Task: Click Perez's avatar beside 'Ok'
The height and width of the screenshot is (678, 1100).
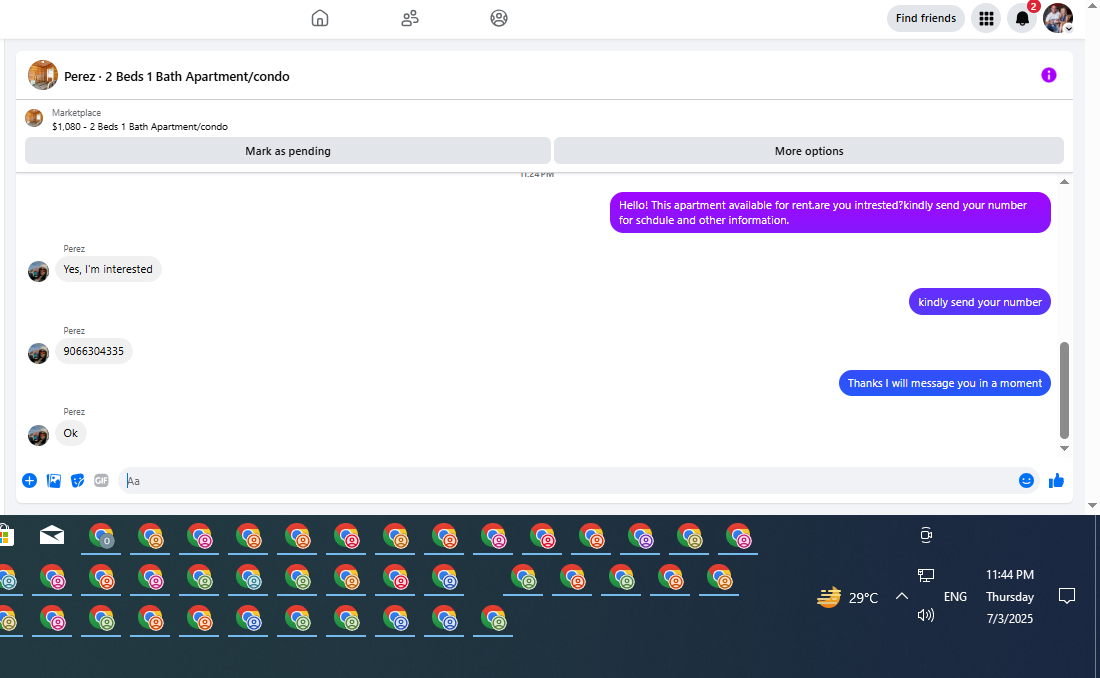Action: pos(38,435)
